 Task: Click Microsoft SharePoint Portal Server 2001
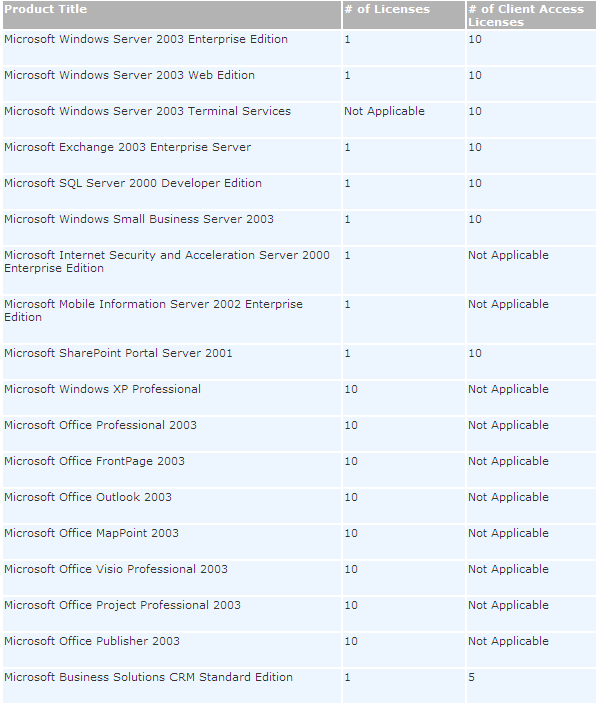118,353
